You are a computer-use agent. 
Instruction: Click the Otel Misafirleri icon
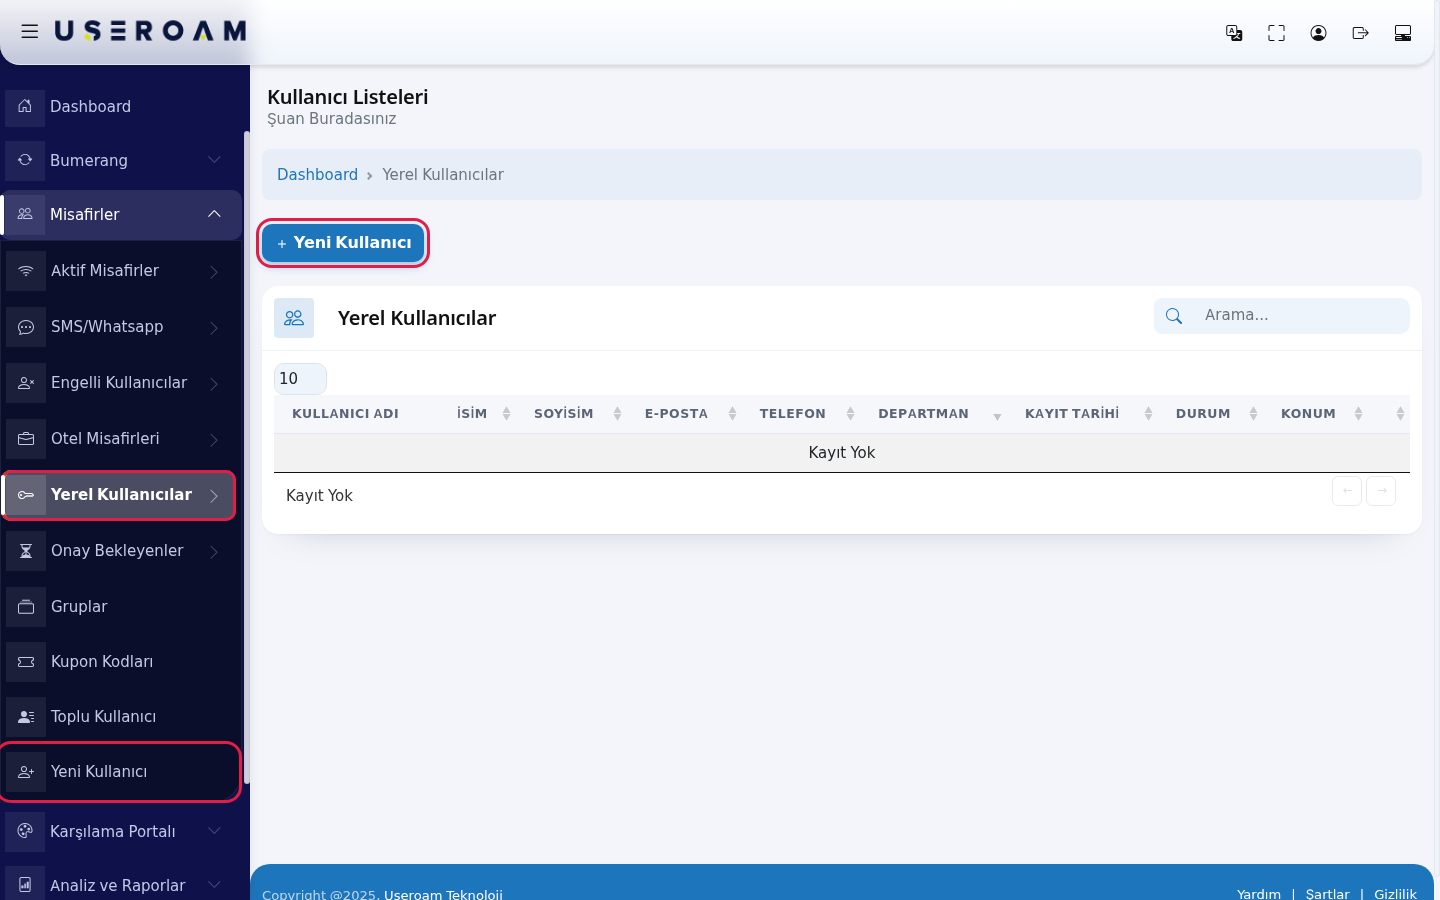click(x=26, y=439)
